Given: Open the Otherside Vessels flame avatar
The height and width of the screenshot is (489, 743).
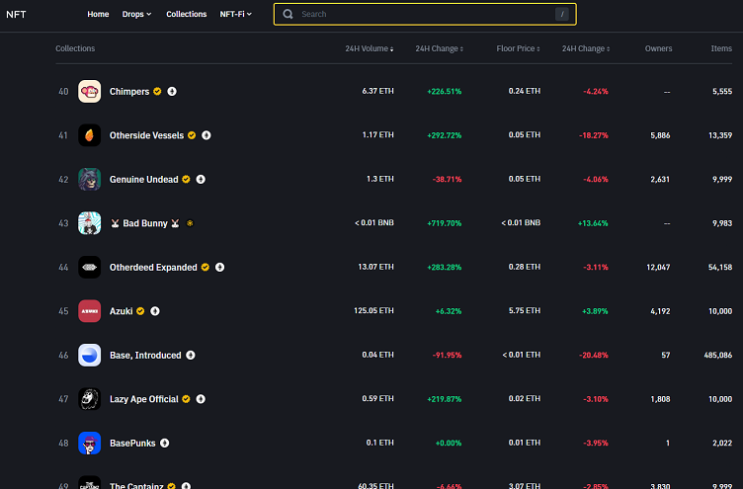Looking at the screenshot, I should 90,135.
